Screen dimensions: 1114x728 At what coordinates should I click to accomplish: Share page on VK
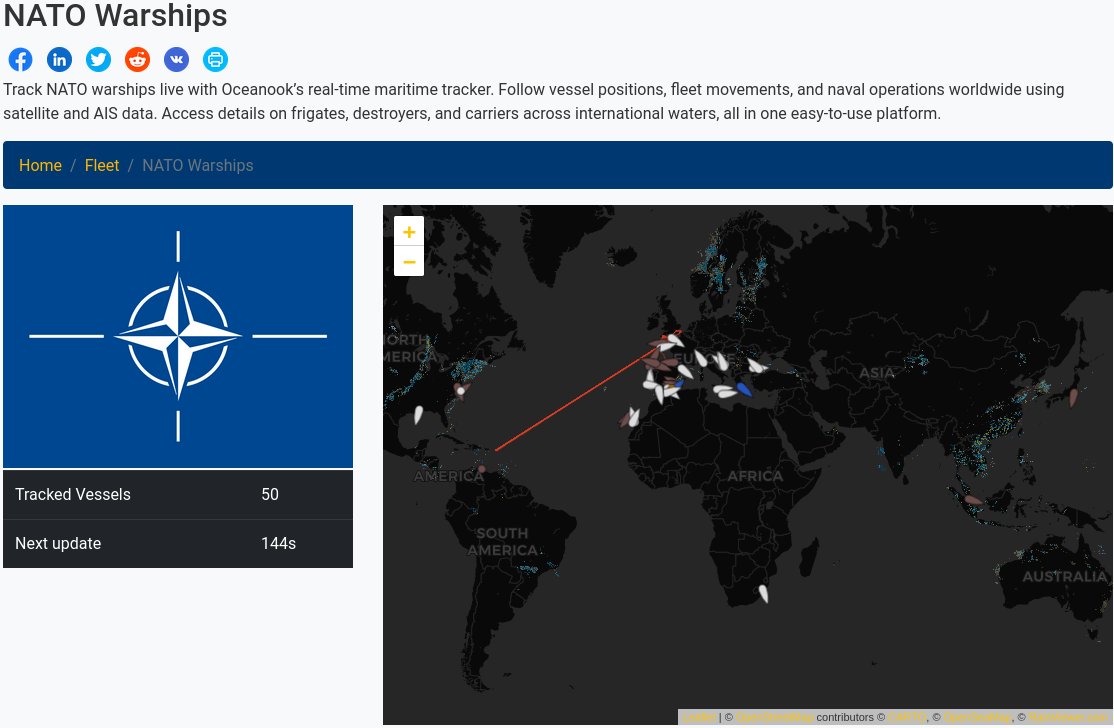coord(177,60)
